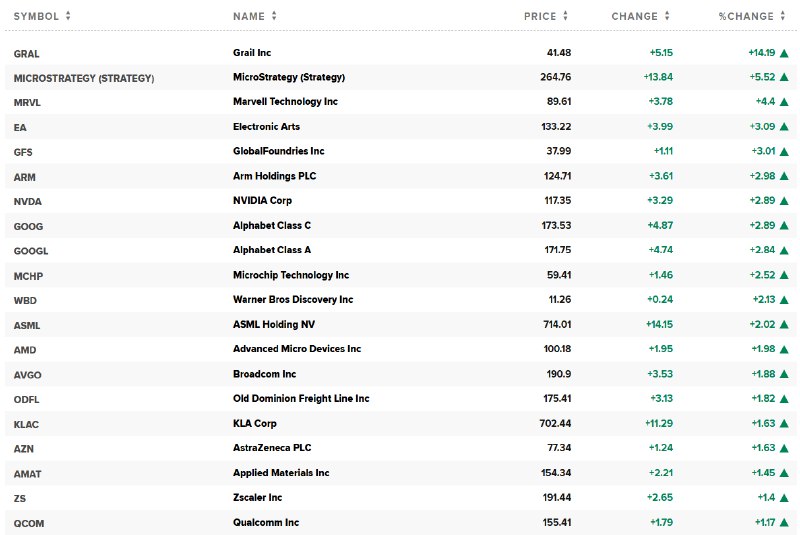
Task: Click the SYMBOL column header
Action: click(x=36, y=16)
